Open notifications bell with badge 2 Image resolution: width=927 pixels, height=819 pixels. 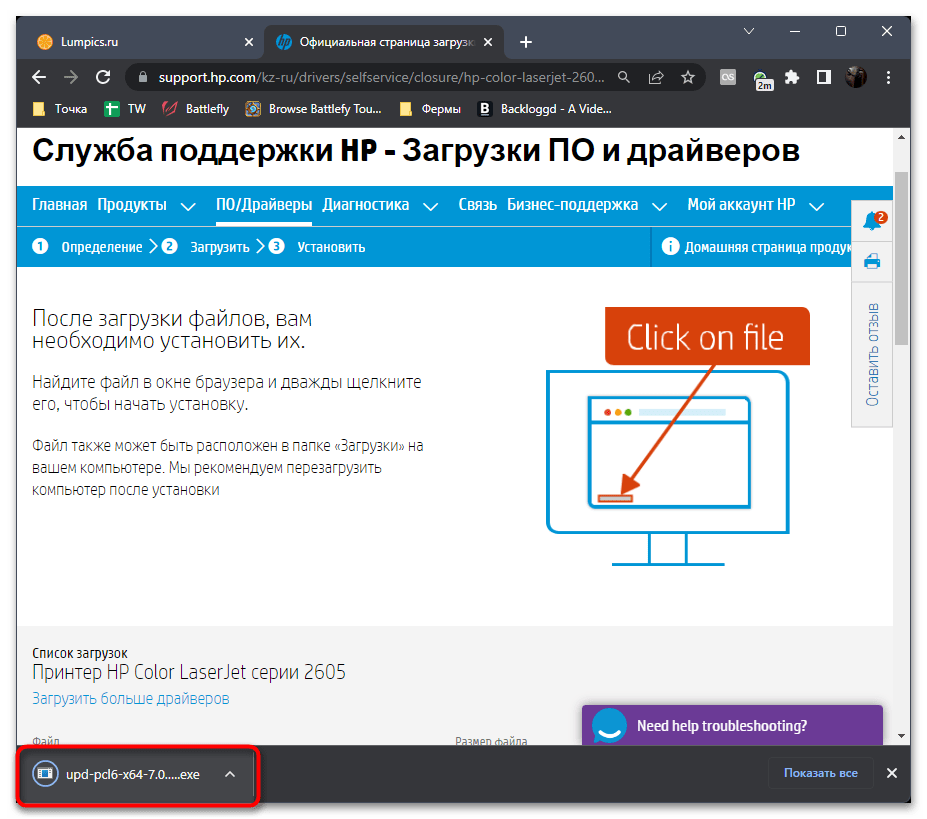pos(873,221)
